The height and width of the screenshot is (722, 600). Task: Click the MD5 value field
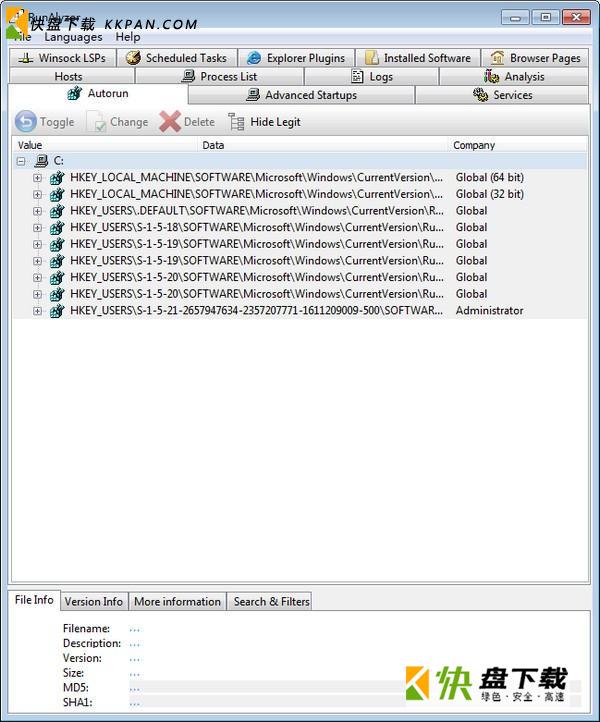pos(355,687)
